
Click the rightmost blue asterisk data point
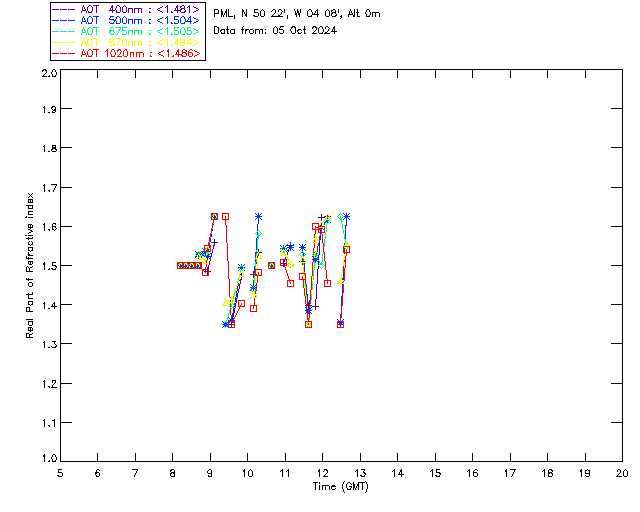pyautogui.click(x=347, y=217)
